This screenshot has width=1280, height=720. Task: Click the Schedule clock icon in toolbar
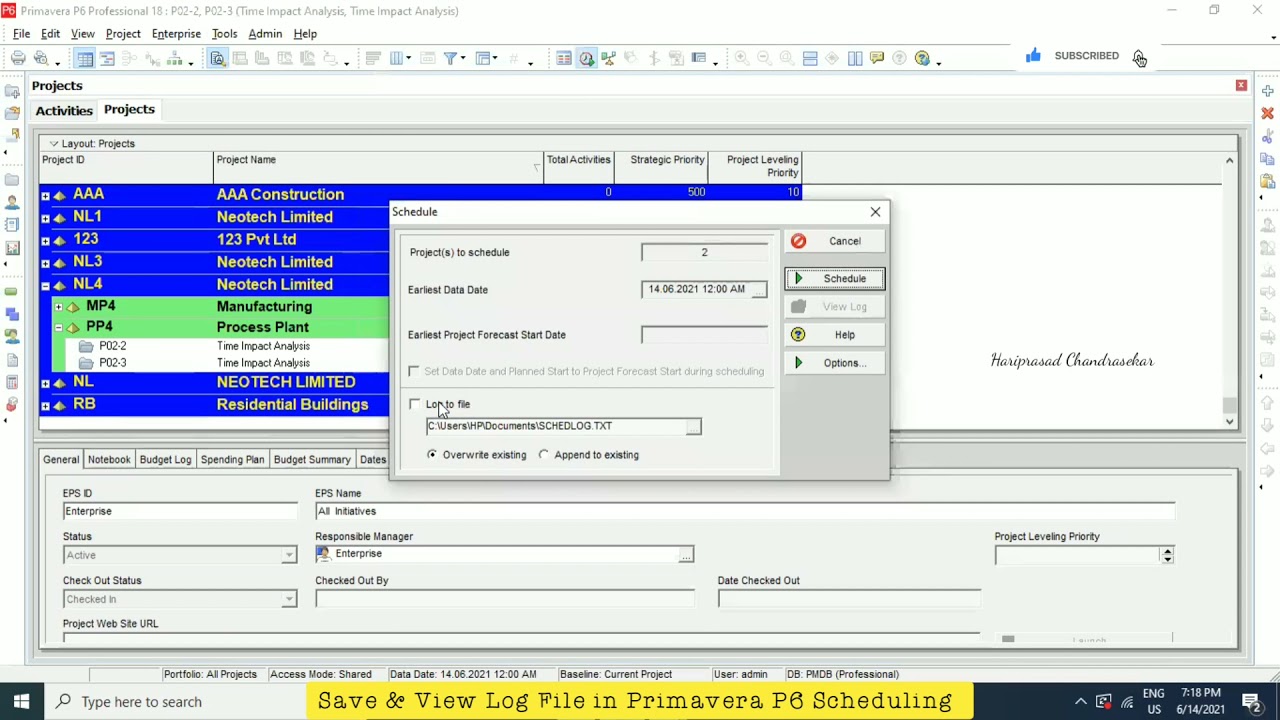pyautogui.click(x=586, y=59)
